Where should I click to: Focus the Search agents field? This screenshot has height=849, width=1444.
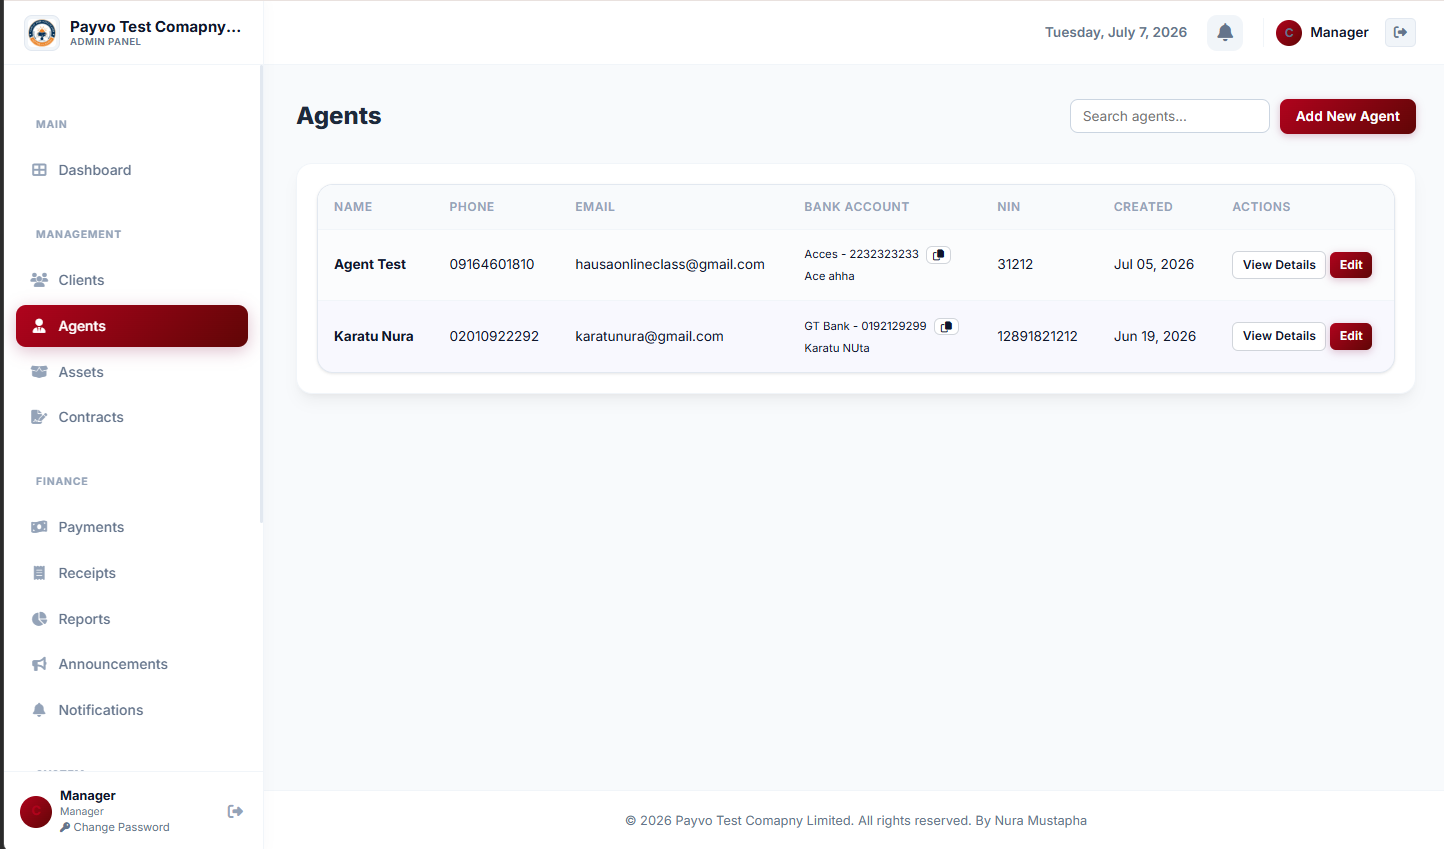(1169, 116)
